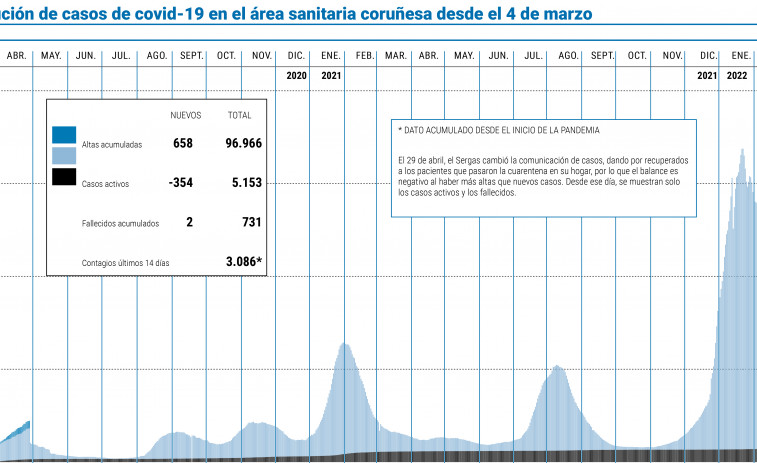
Task: Click the February 2021 peak of the curve
Action: (344, 345)
